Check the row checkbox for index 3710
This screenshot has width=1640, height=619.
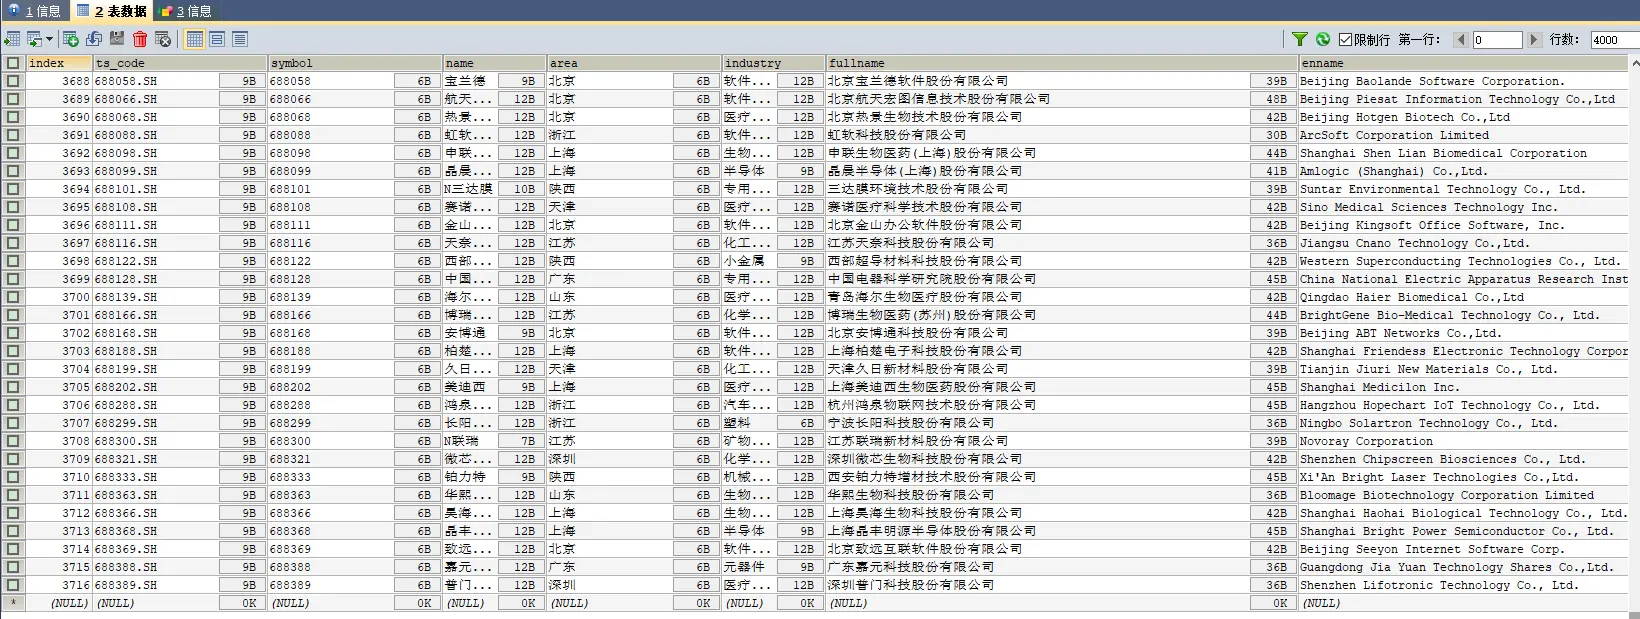click(13, 477)
